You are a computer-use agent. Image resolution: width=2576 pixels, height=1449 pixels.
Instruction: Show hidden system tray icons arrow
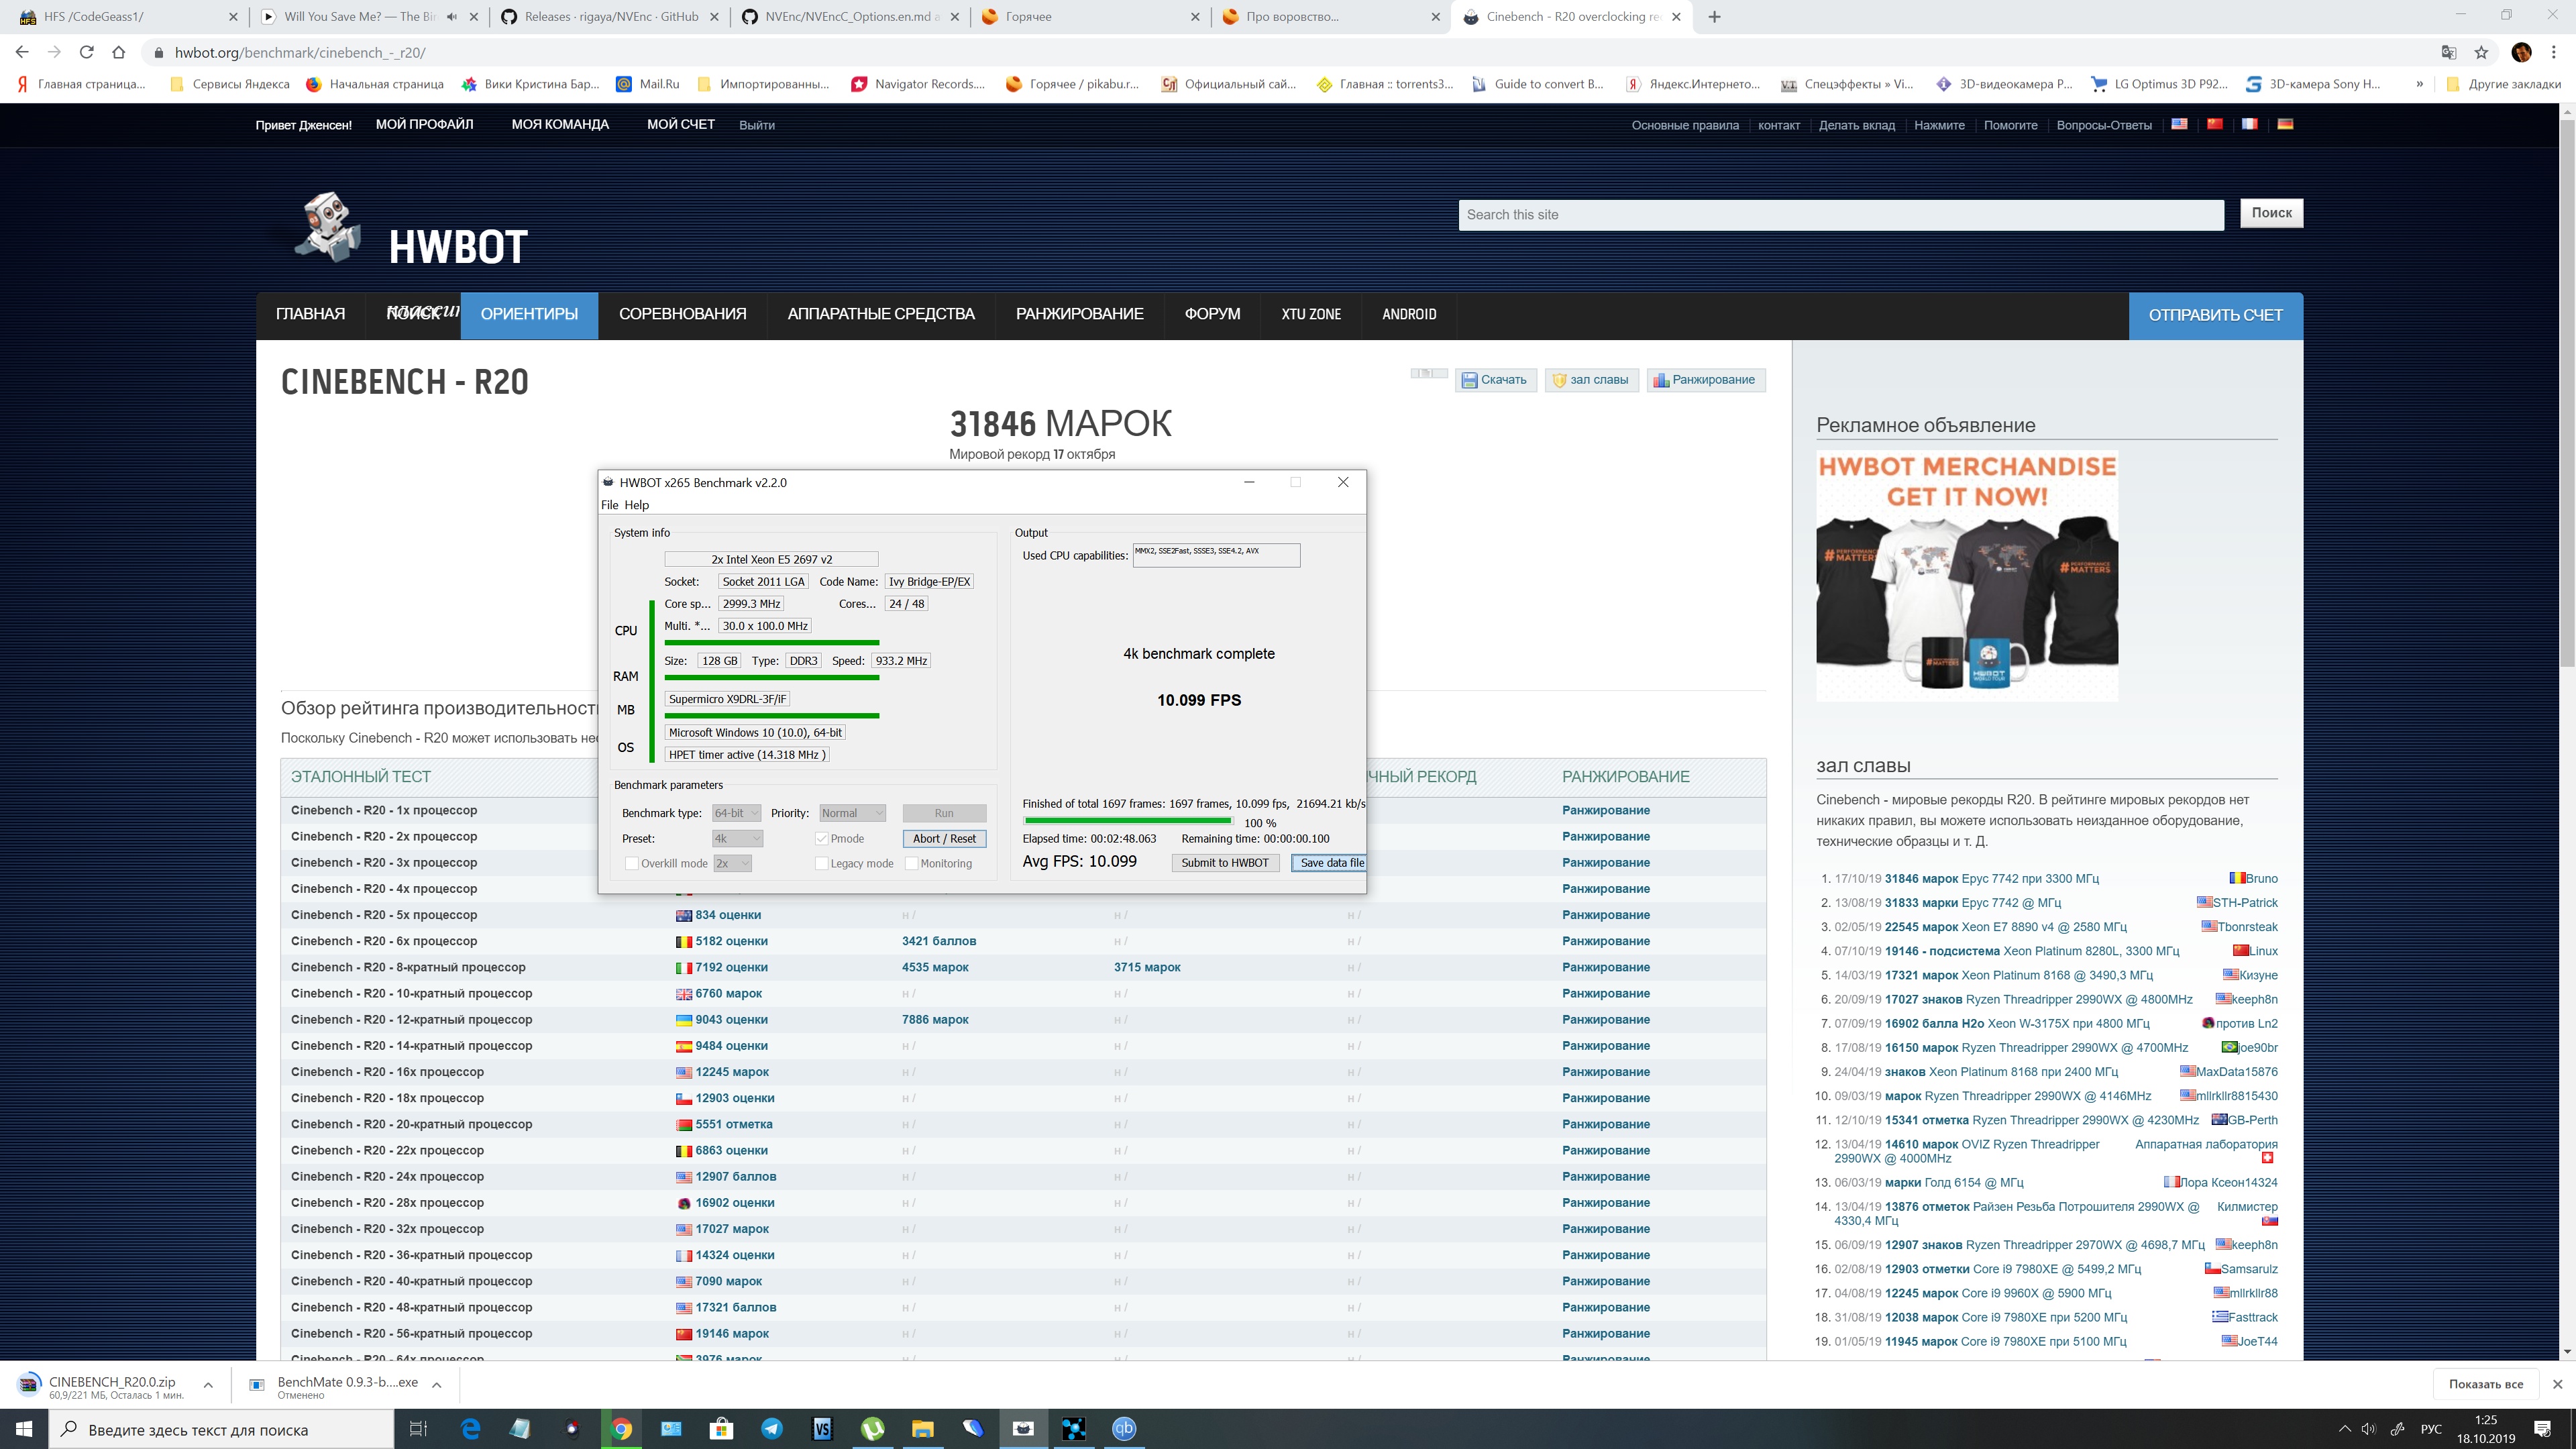tap(2344, 1428)
